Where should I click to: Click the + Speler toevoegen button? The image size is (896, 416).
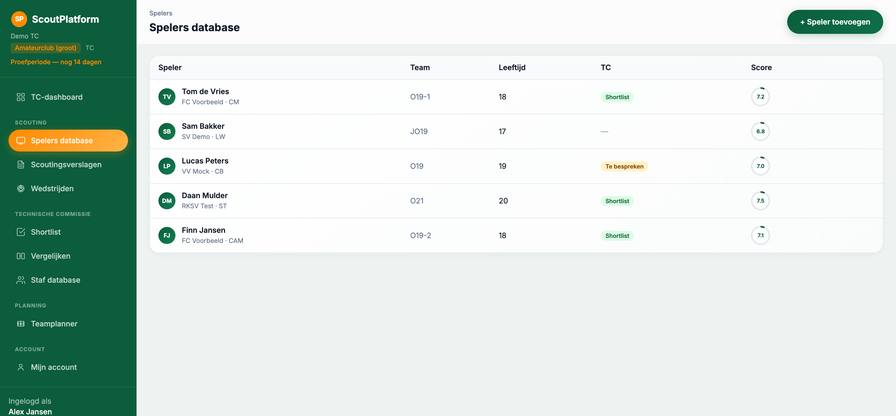point(835,22)
